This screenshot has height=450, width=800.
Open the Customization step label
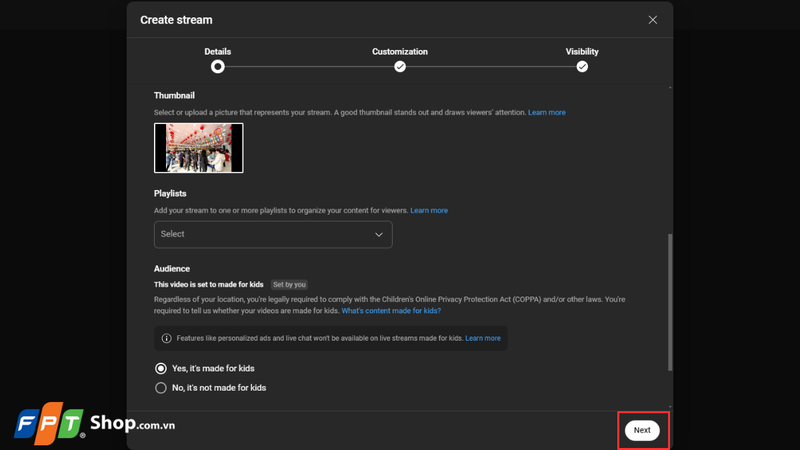tap(400, 52)
